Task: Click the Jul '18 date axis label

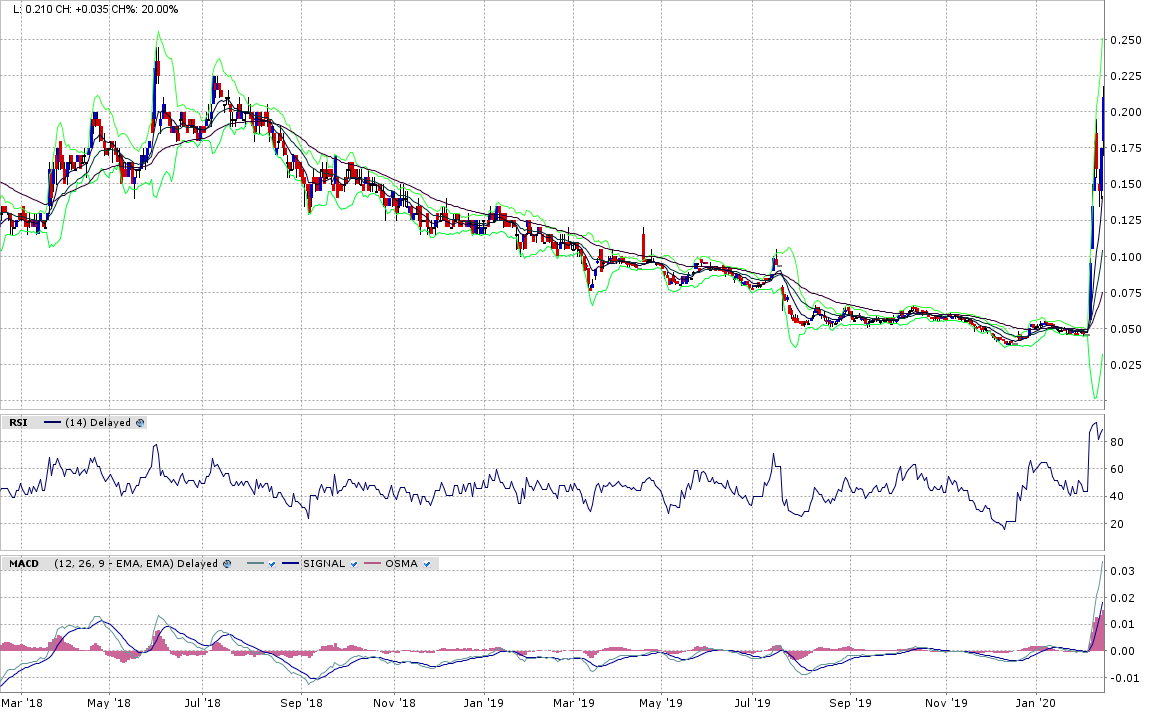Action: pos(202,703)
